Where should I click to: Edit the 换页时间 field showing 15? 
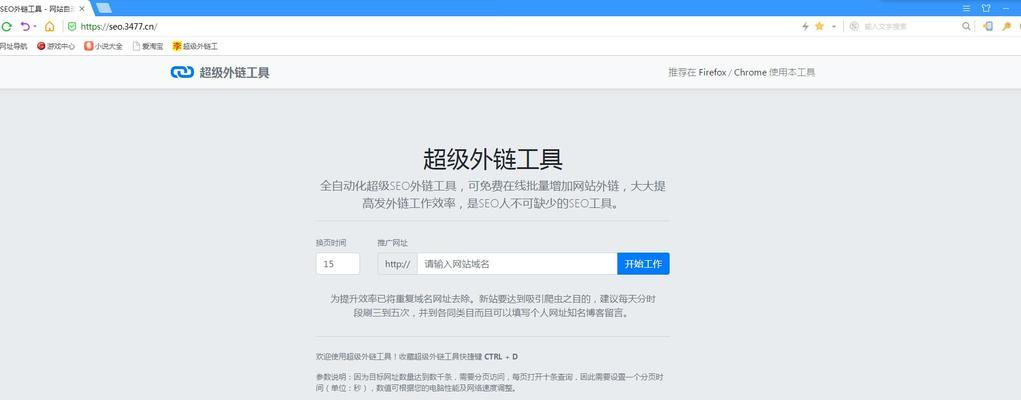(338, 264)
